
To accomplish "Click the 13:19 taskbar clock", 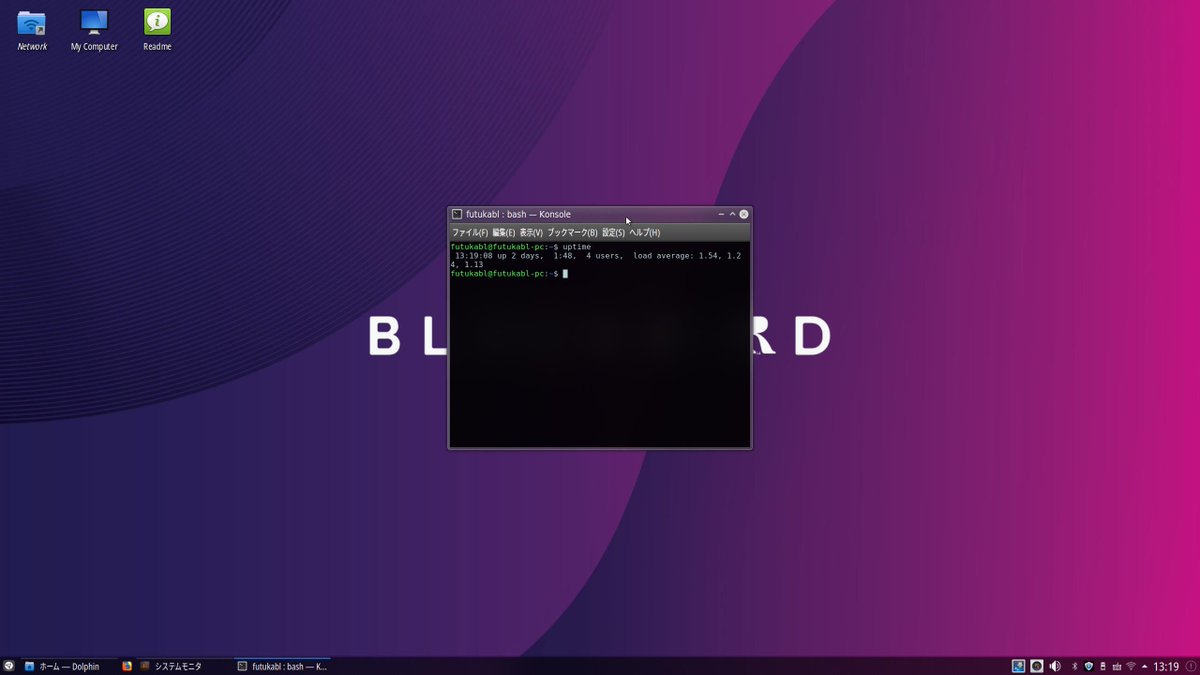I will (x=1166, y=666).
